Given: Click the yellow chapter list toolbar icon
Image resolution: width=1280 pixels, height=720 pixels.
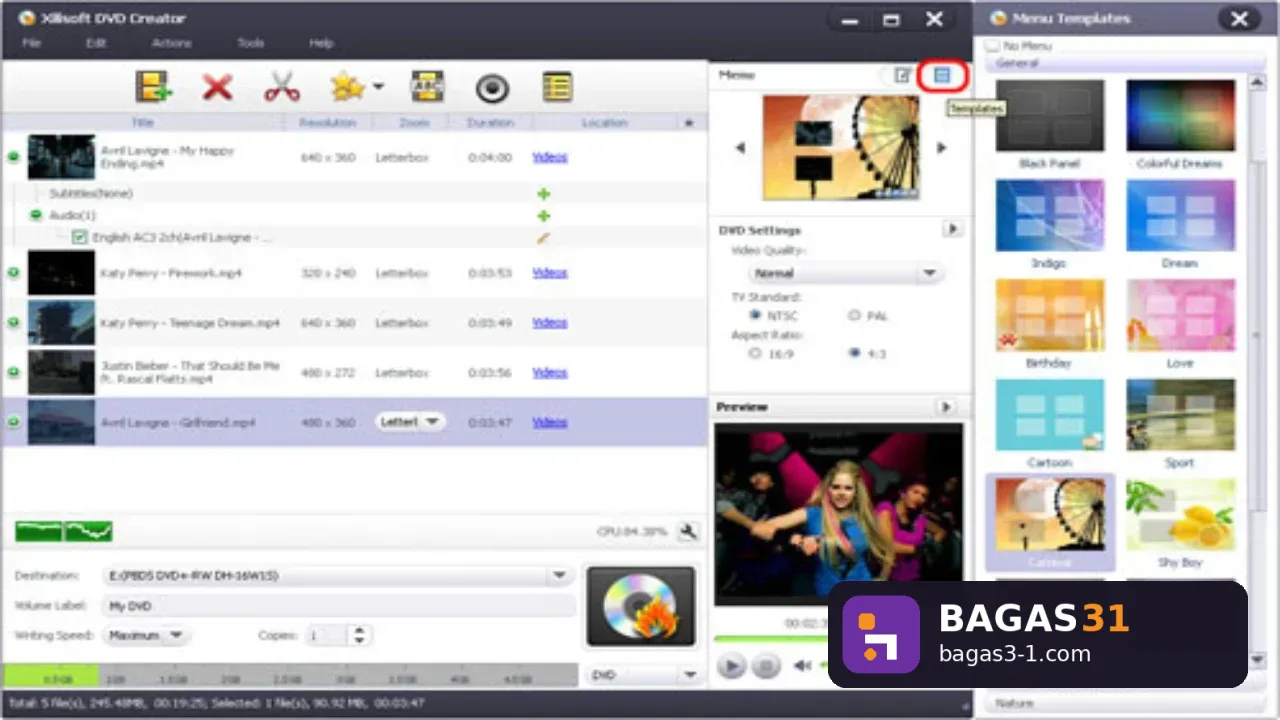Looking at the screenshot, I should click(557, 88).
